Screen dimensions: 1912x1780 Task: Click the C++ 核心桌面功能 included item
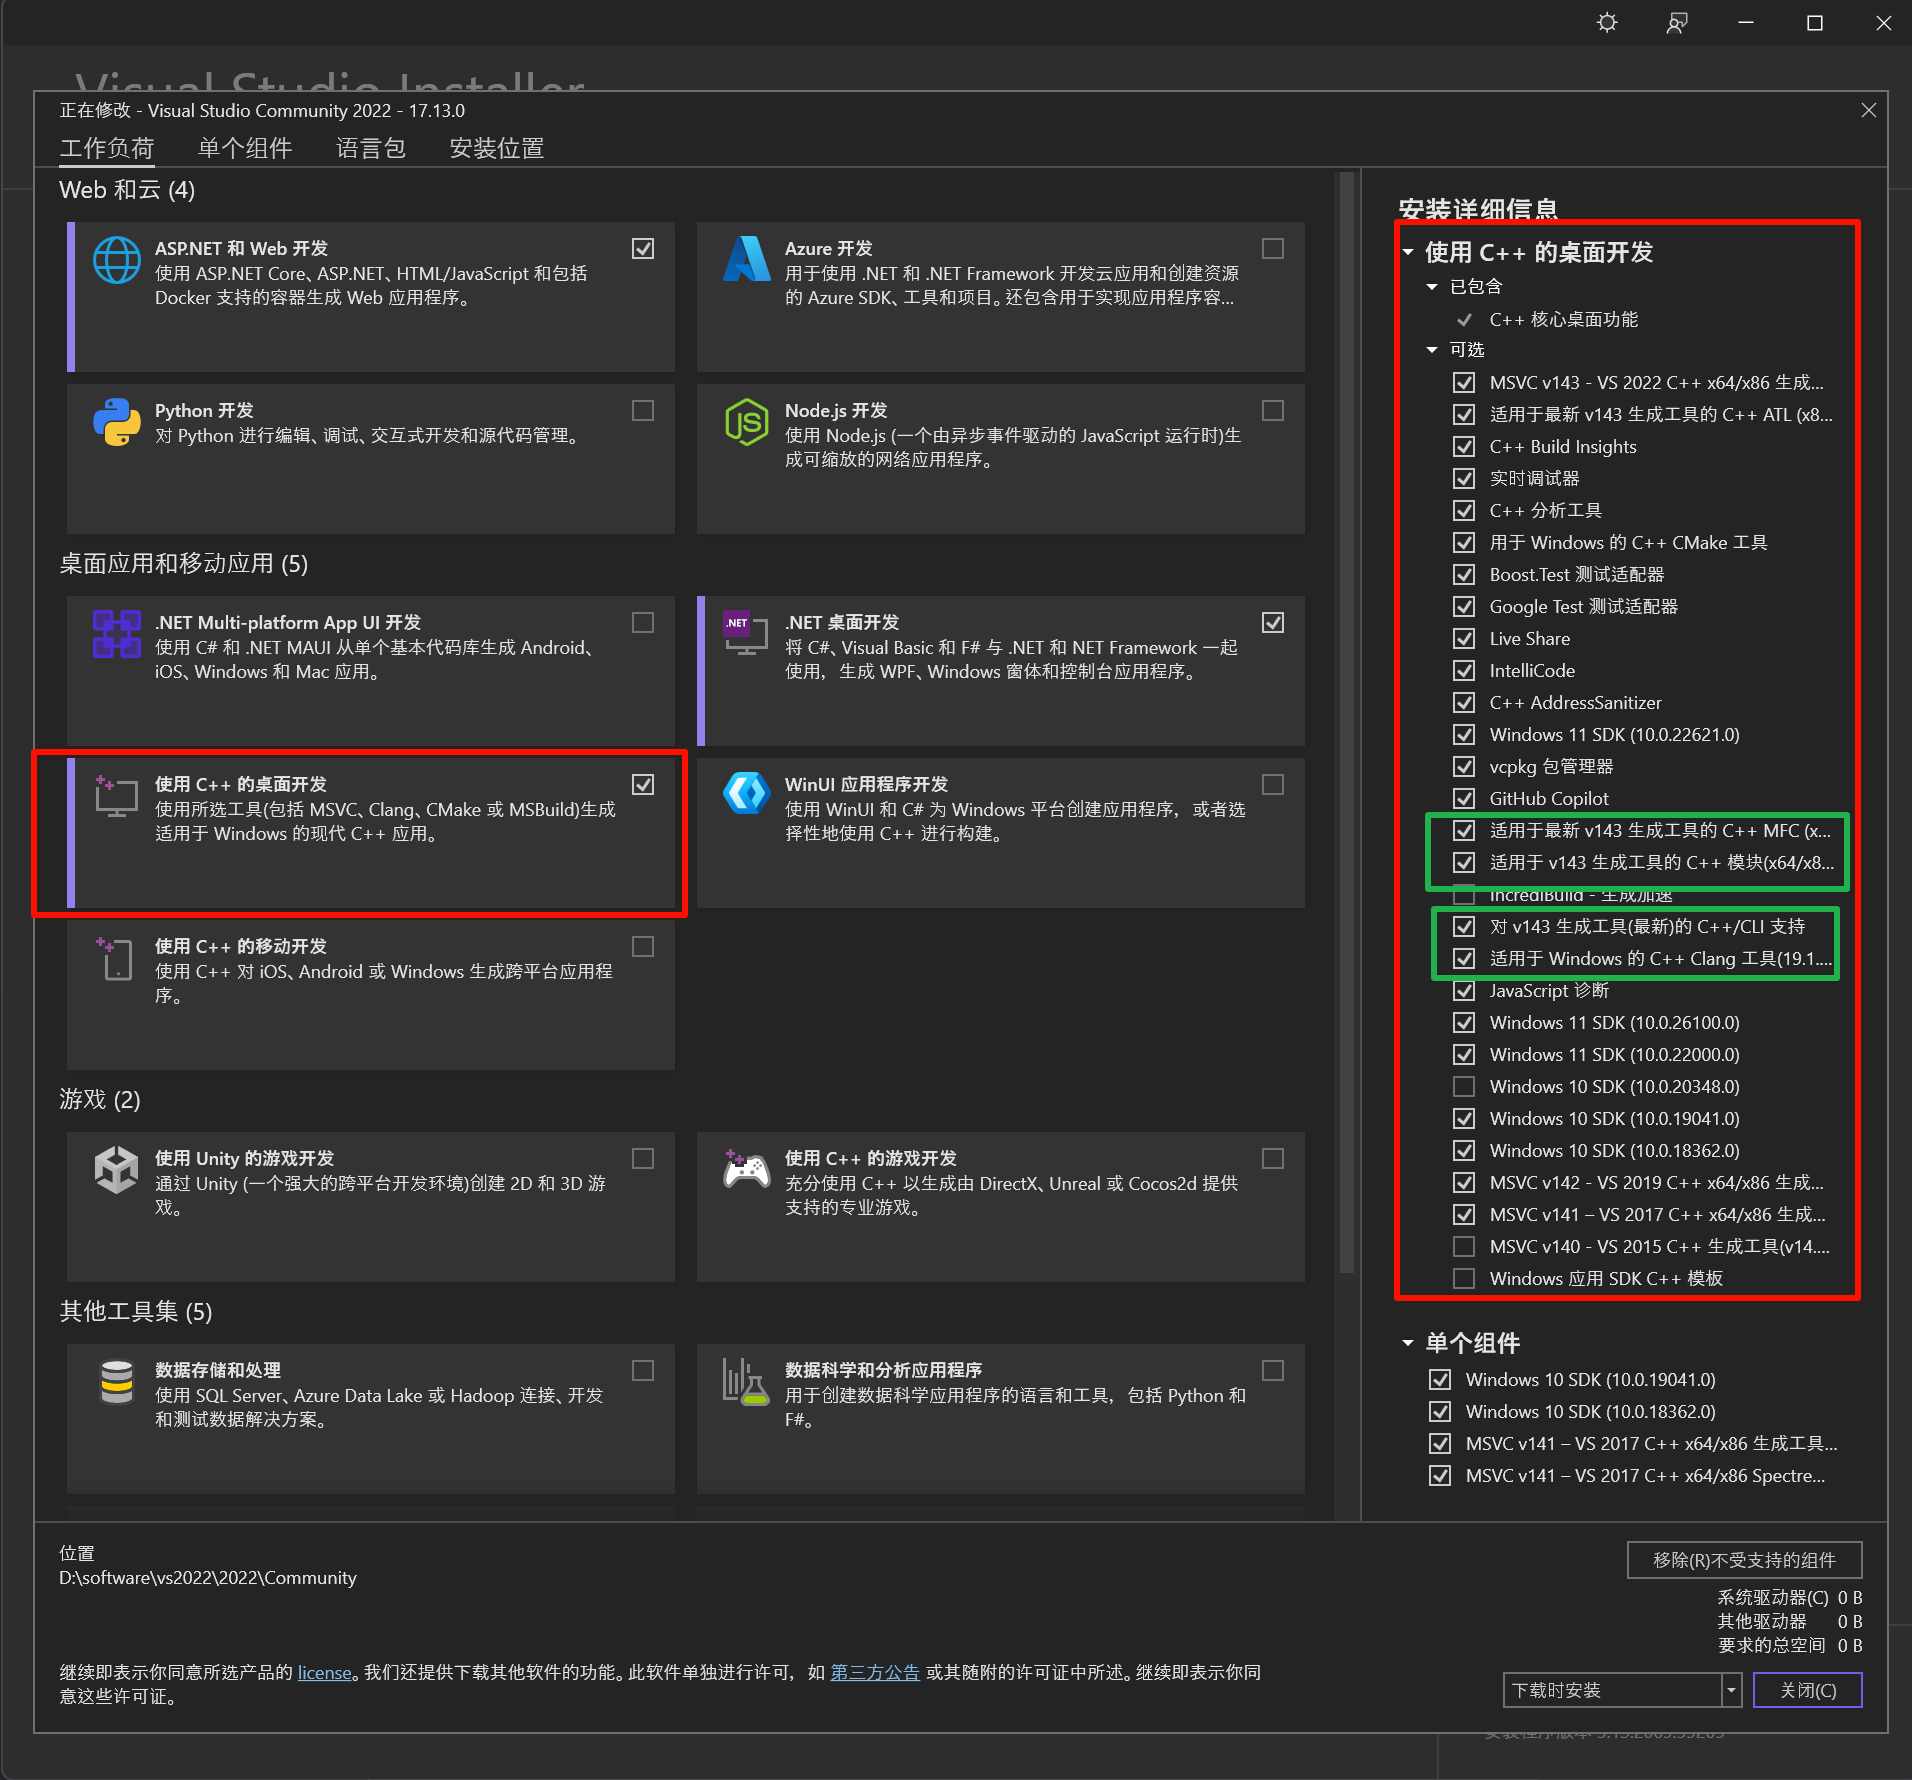click(1563, 319)
